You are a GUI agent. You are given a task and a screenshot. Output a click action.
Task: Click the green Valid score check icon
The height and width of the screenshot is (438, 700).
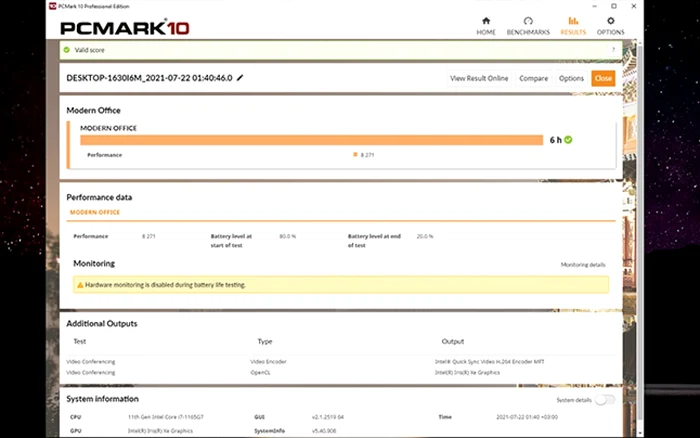[67, 50]
